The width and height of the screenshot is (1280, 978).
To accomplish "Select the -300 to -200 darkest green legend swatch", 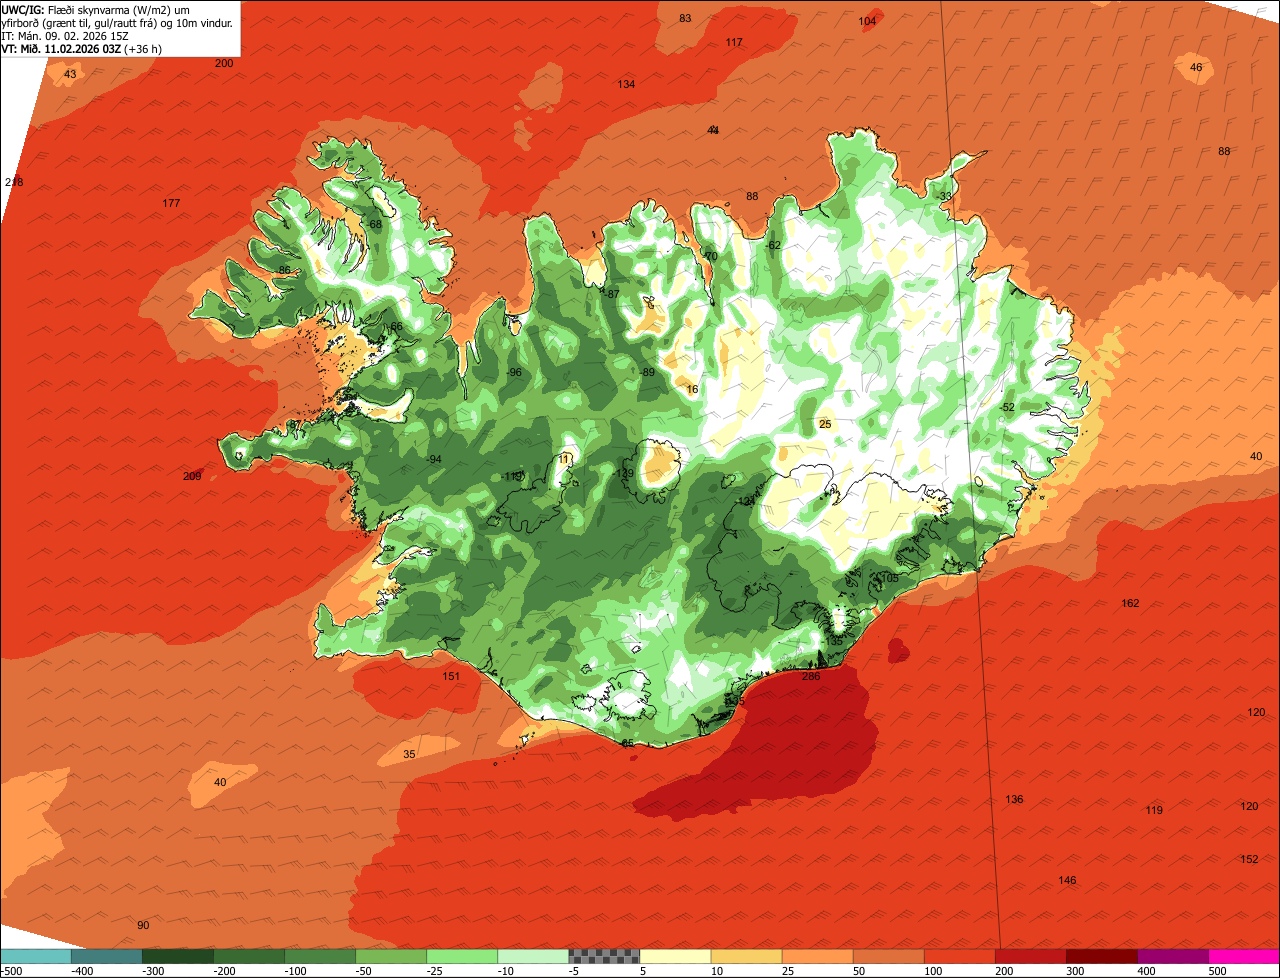I will coord(178,956).
